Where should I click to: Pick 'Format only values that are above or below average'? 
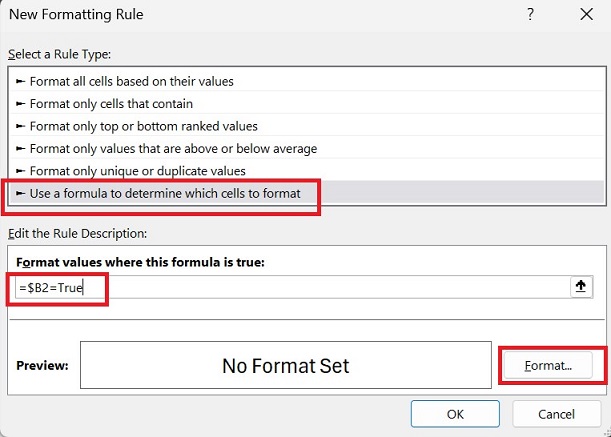173,148
